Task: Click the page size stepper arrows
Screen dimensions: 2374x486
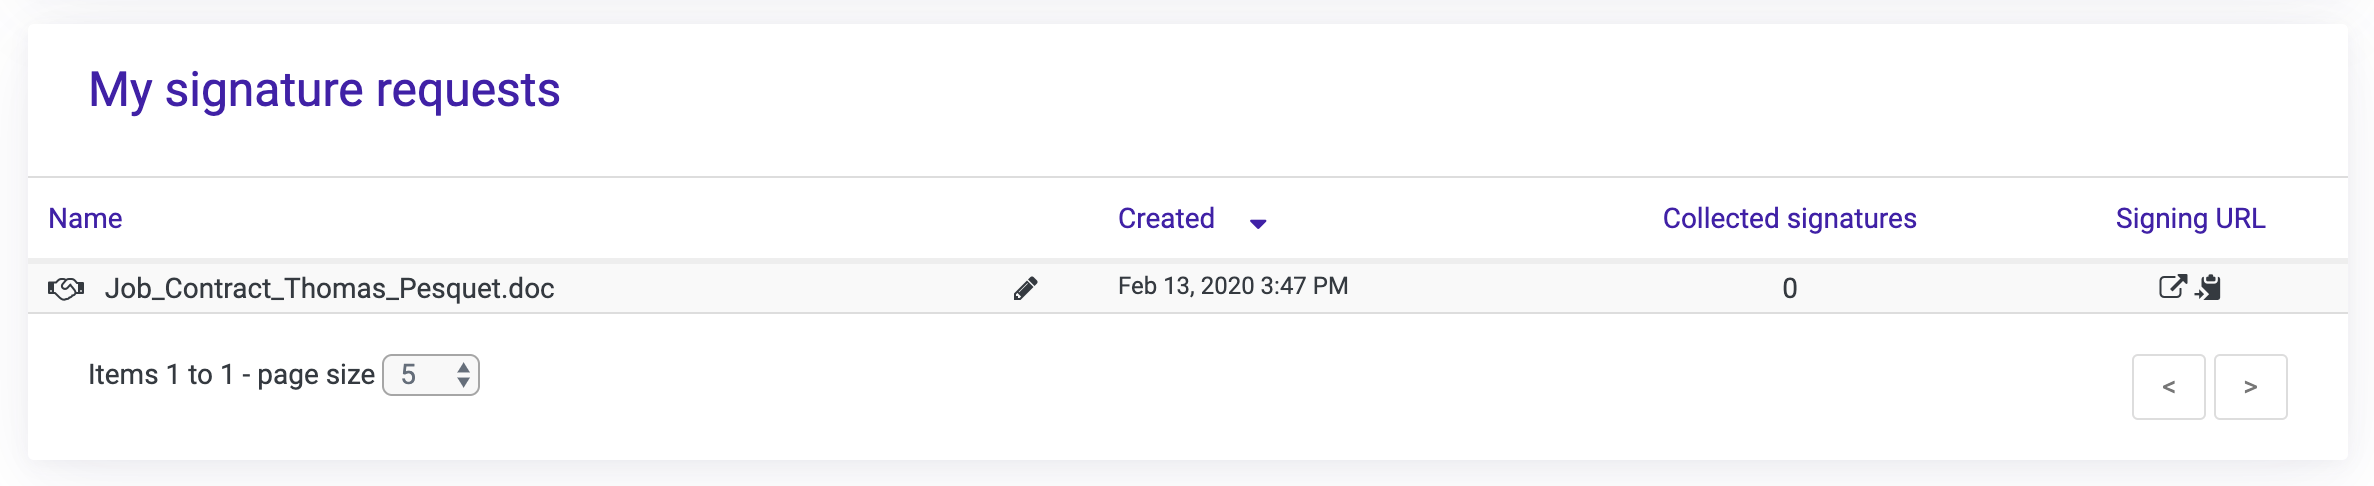Action: tap(464, 375)
